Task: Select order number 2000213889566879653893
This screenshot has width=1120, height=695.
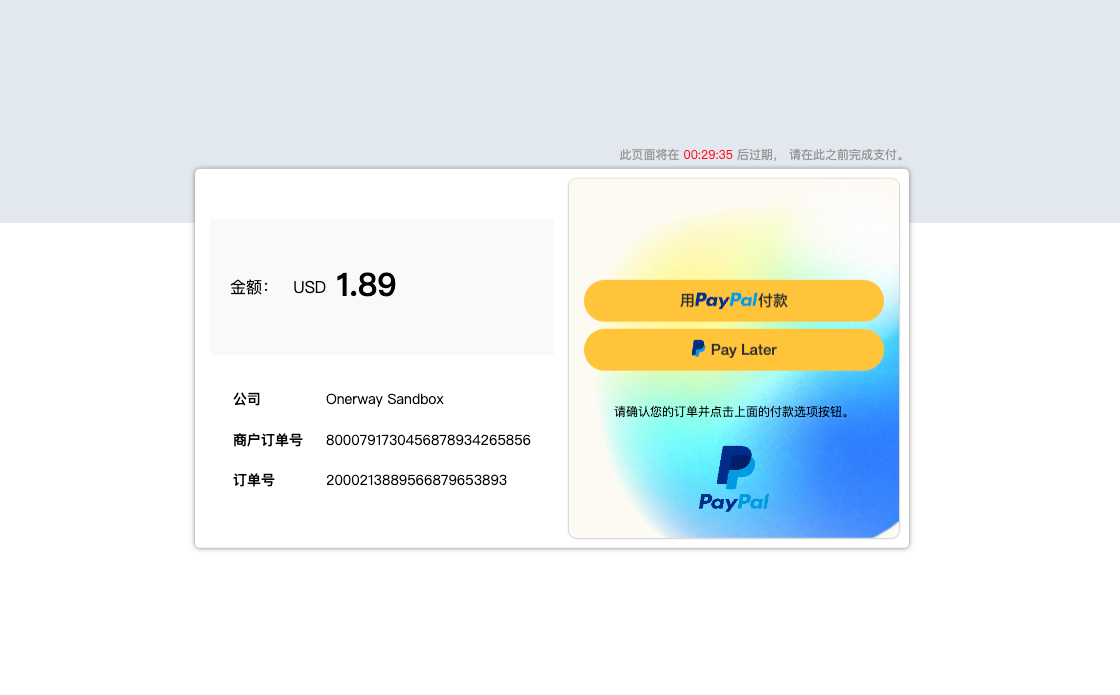Action: (x=416, y=480)
